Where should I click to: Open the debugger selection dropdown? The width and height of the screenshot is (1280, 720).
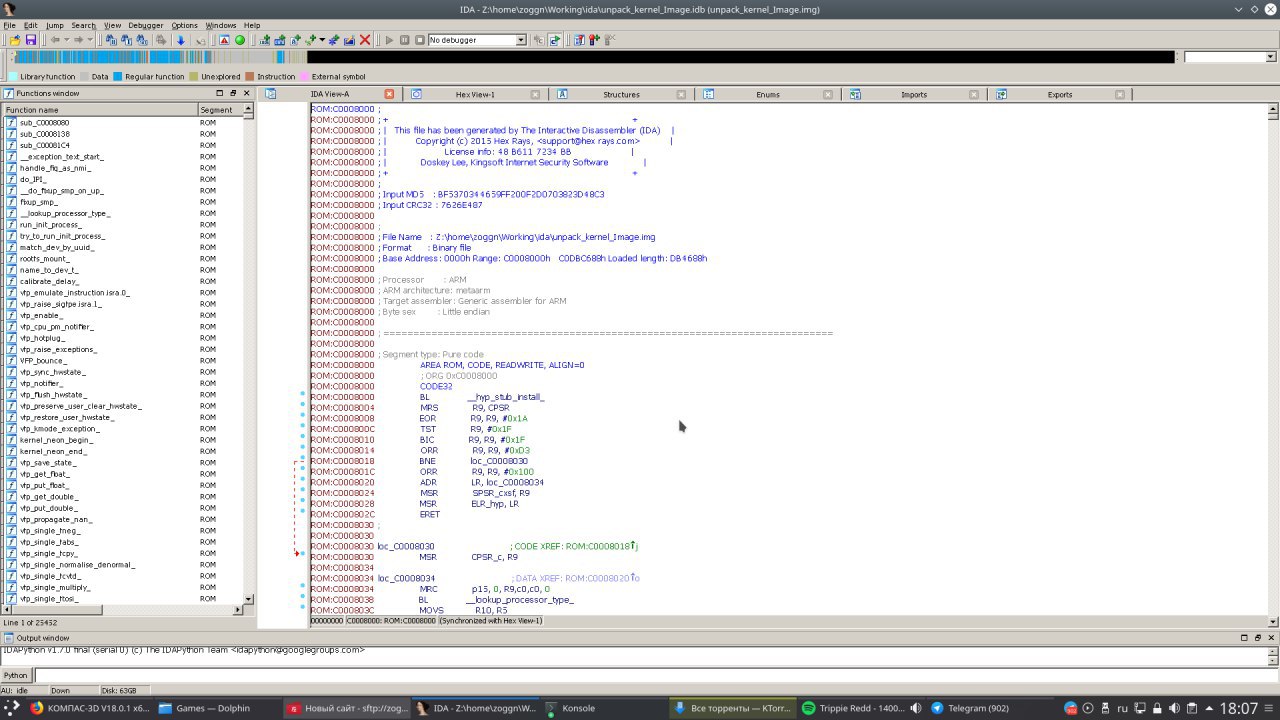point(520,40)
